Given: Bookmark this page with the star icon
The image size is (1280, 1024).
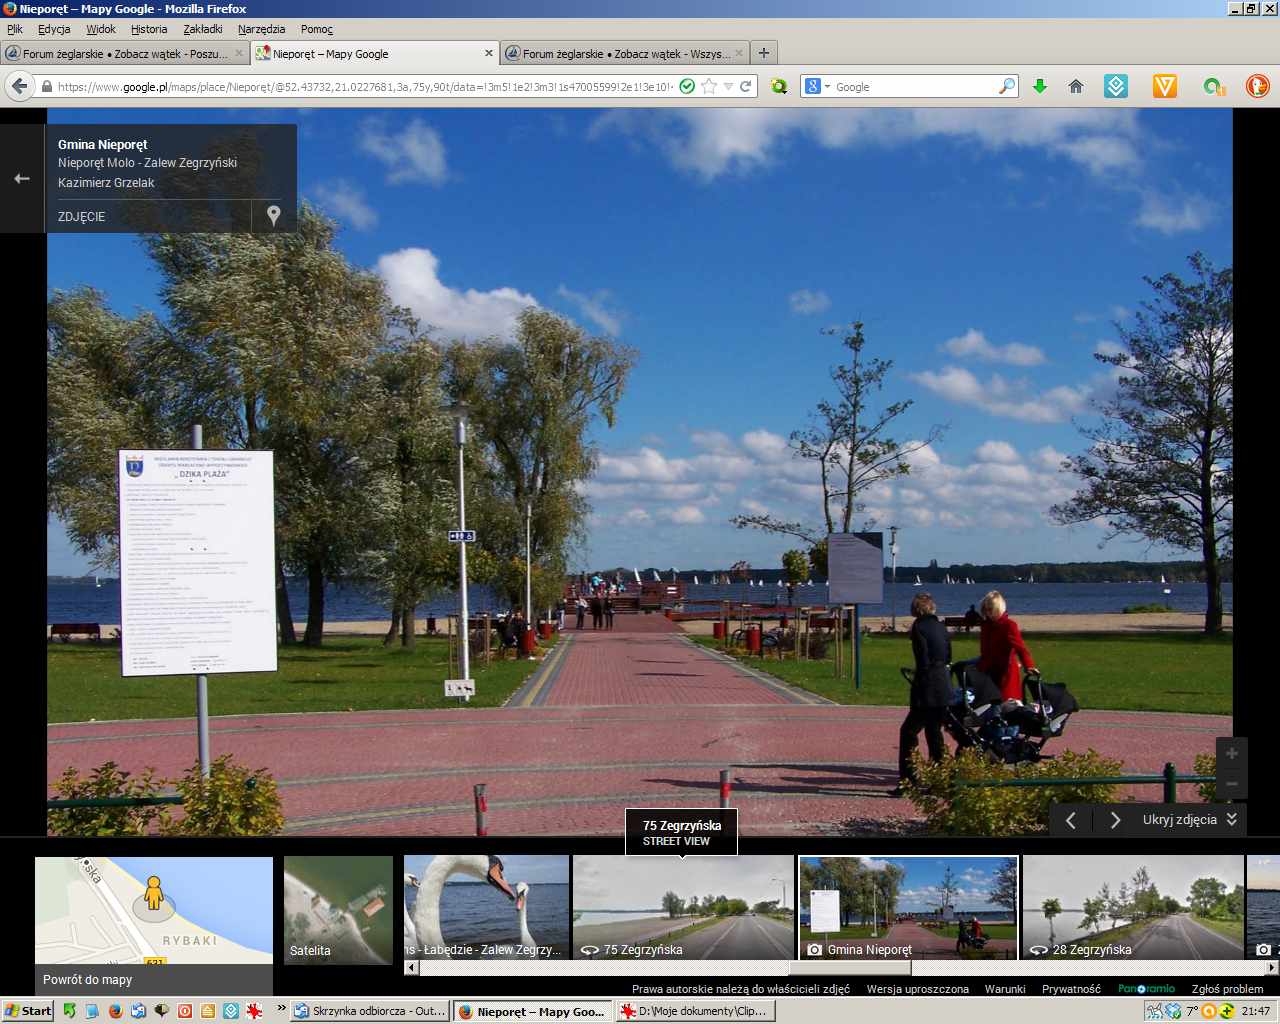Looking at the screenshot, I should tap(709, 87).
